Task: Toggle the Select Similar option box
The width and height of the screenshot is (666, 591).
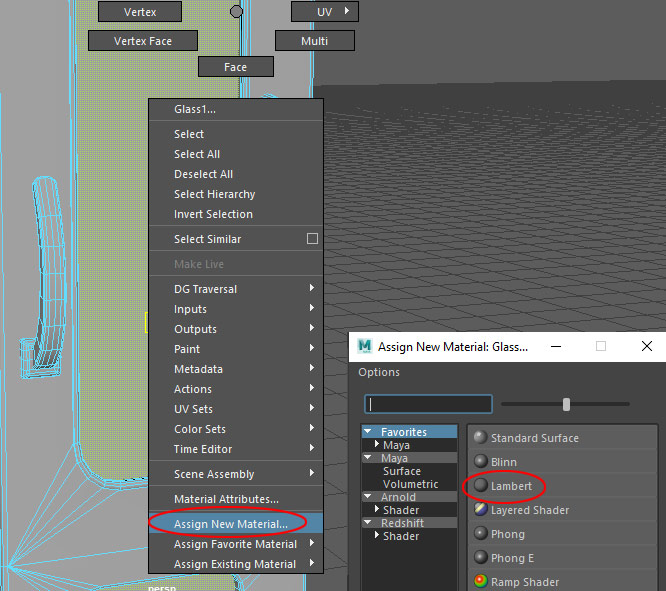Action: [312, 239]
